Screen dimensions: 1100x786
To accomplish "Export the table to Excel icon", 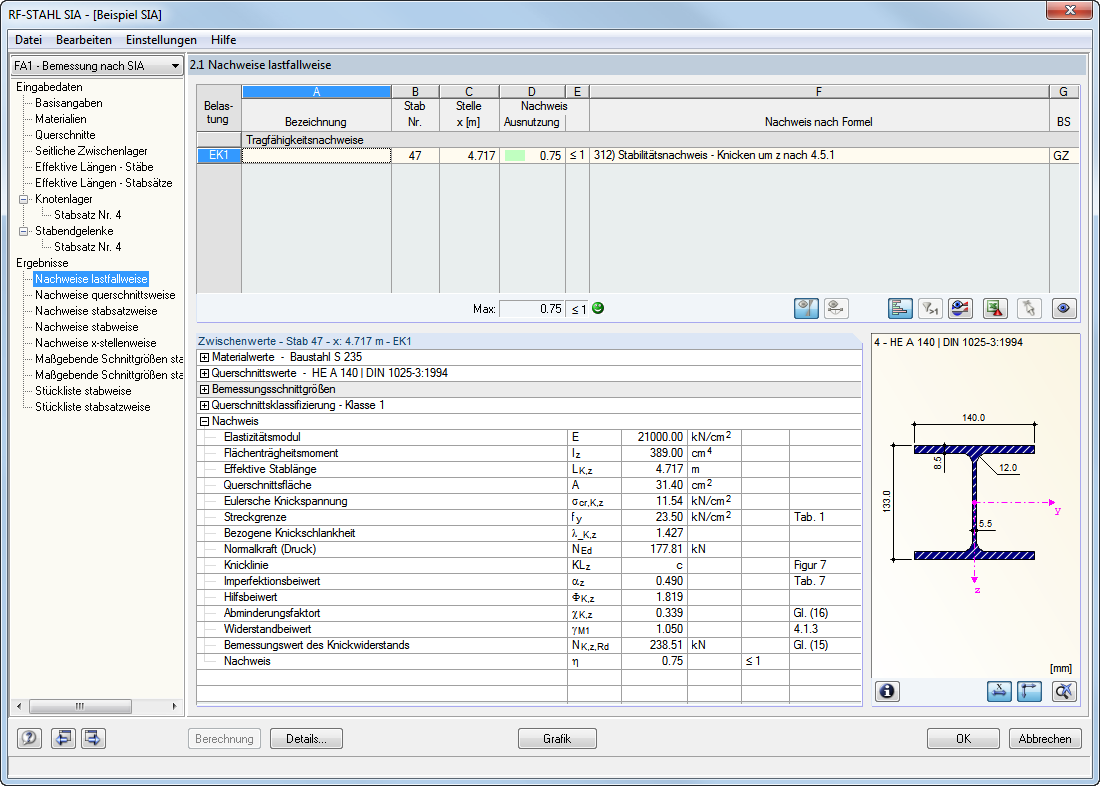I will tap(995, 308).
